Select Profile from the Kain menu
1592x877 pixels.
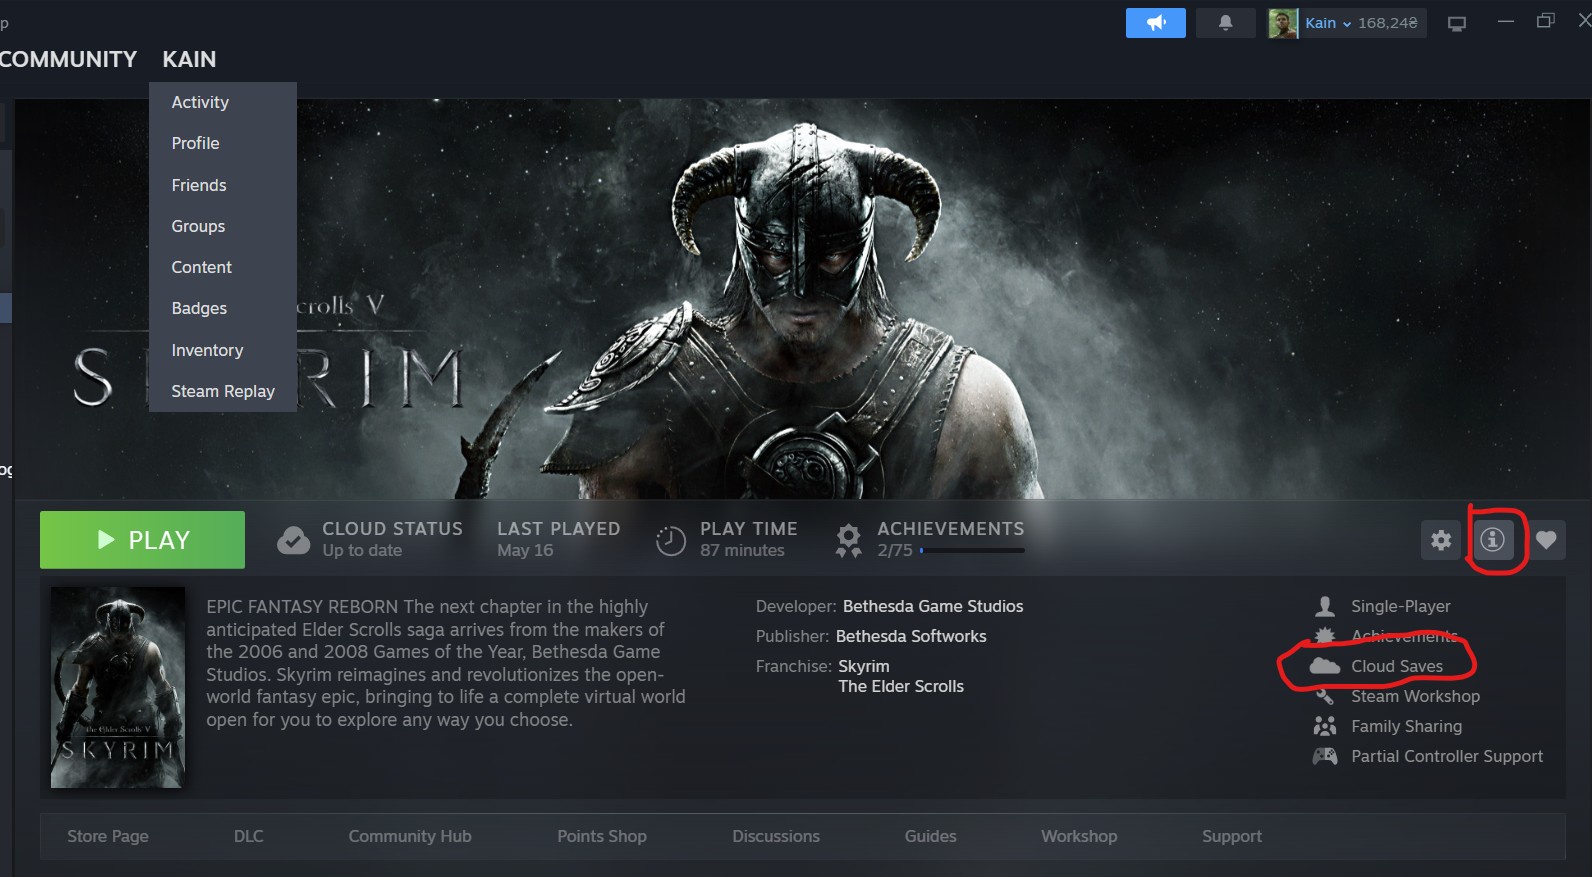[x=223, y=143]
